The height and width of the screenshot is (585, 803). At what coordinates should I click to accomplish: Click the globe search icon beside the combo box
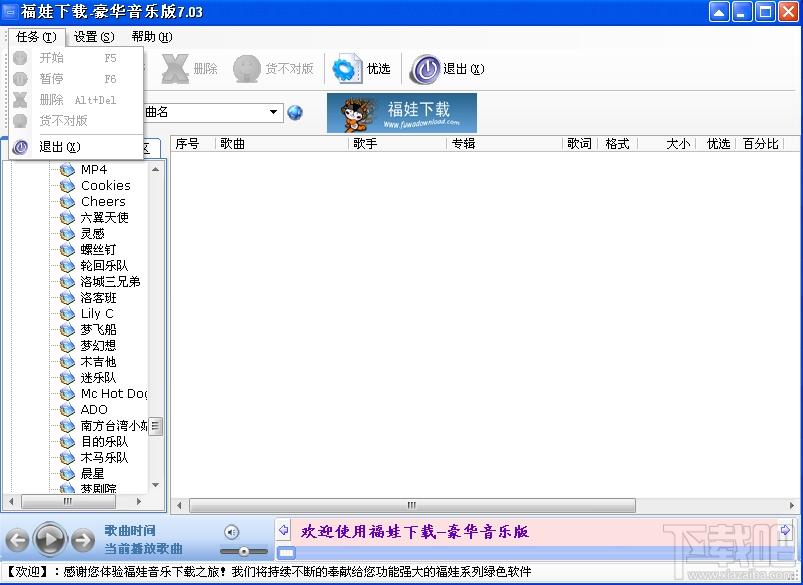pyautogui.click(x=295, y=112)
